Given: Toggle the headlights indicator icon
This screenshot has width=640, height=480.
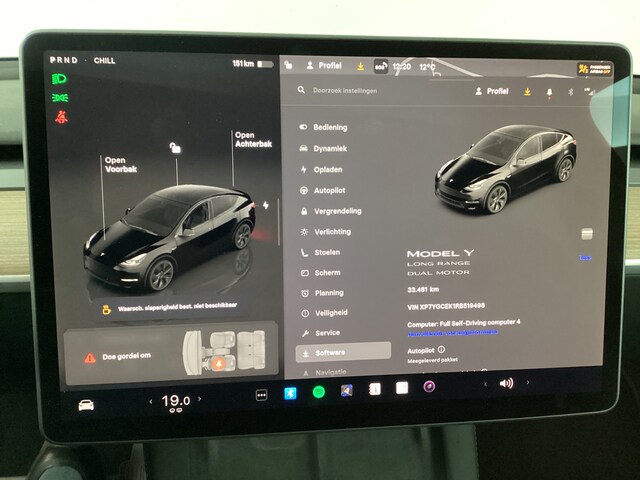Looking at the screenshot, I should click(x=60, y=78).
